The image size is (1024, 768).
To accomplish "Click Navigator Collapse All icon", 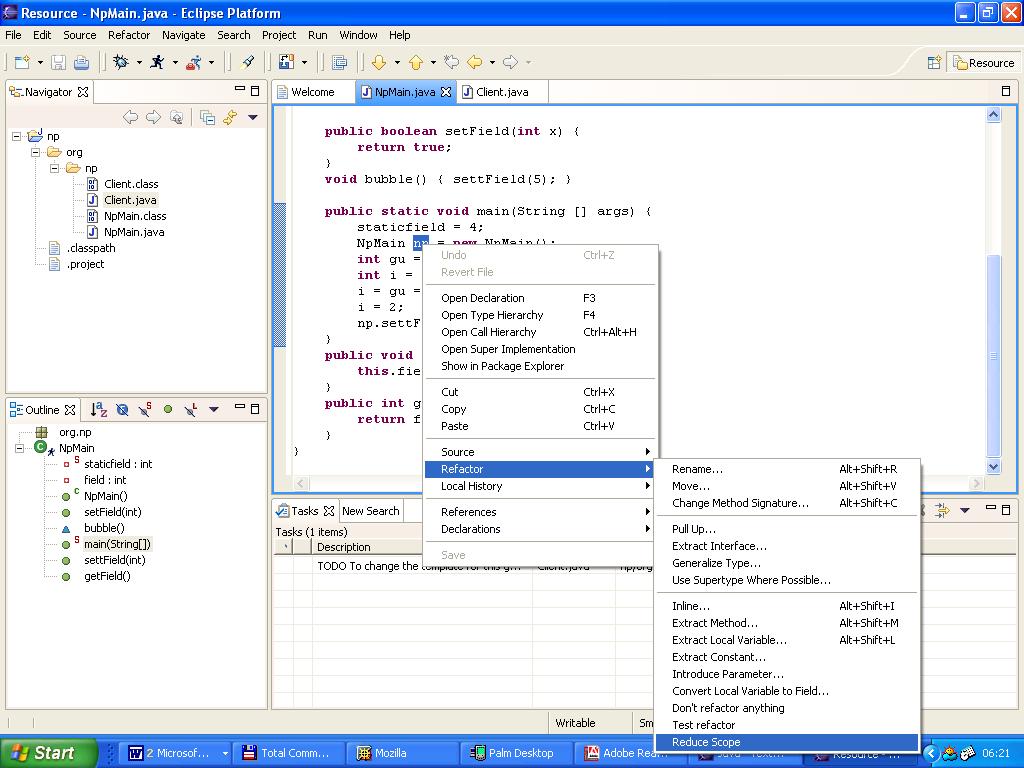I will [208, 117].
